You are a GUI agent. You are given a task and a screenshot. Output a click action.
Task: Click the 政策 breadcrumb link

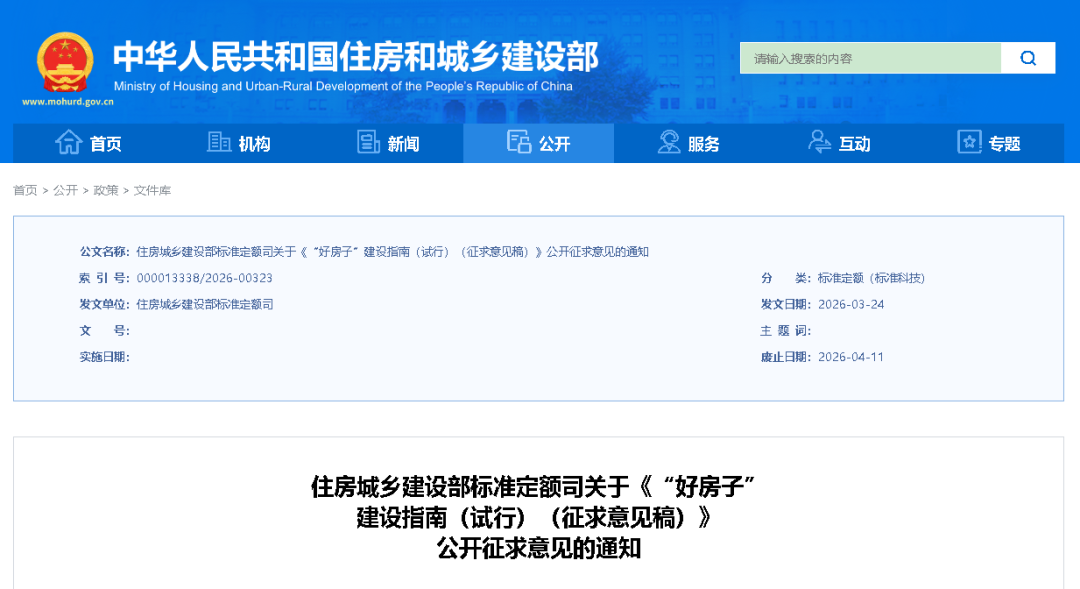[106, 190]
